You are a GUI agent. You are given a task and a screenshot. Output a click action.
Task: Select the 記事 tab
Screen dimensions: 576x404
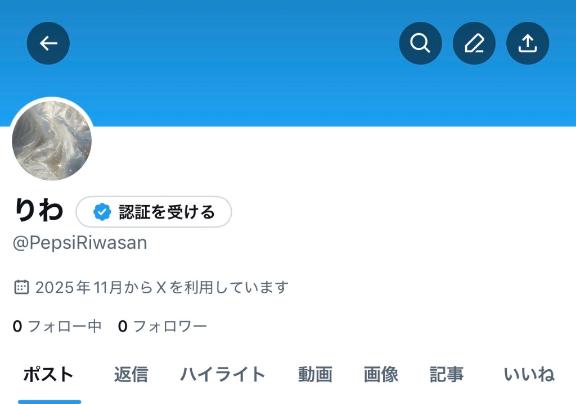447,375
